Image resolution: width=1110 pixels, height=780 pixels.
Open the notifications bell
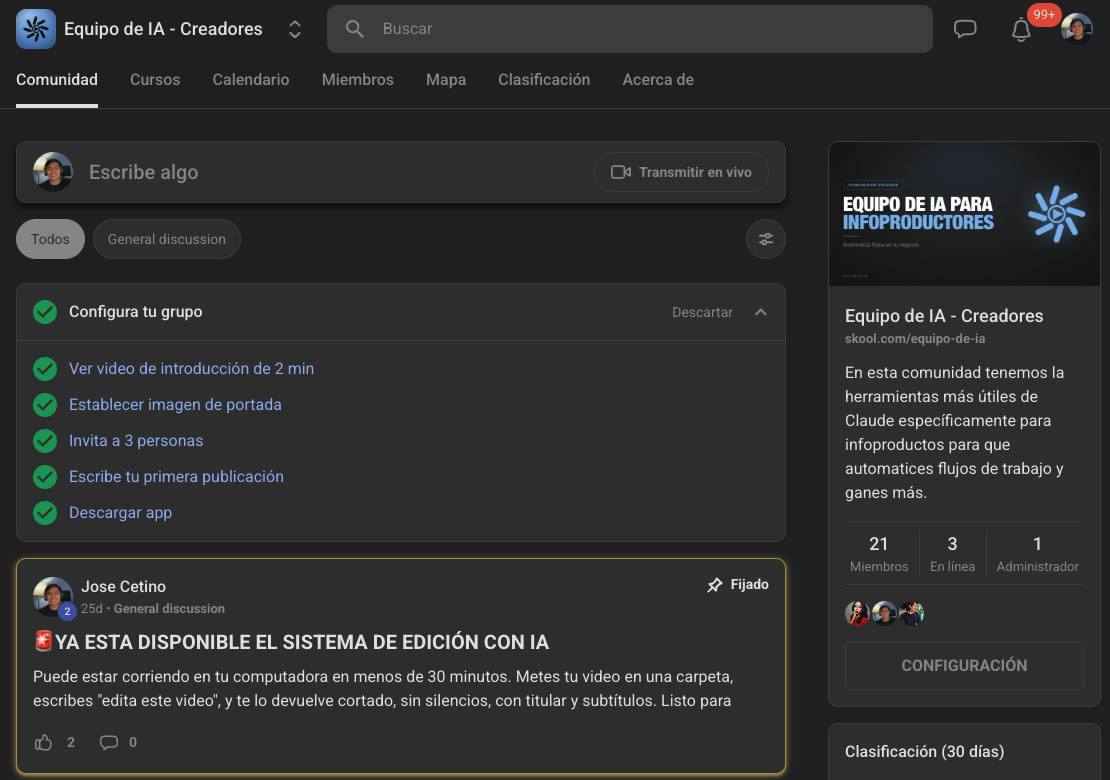point(1021,30)
